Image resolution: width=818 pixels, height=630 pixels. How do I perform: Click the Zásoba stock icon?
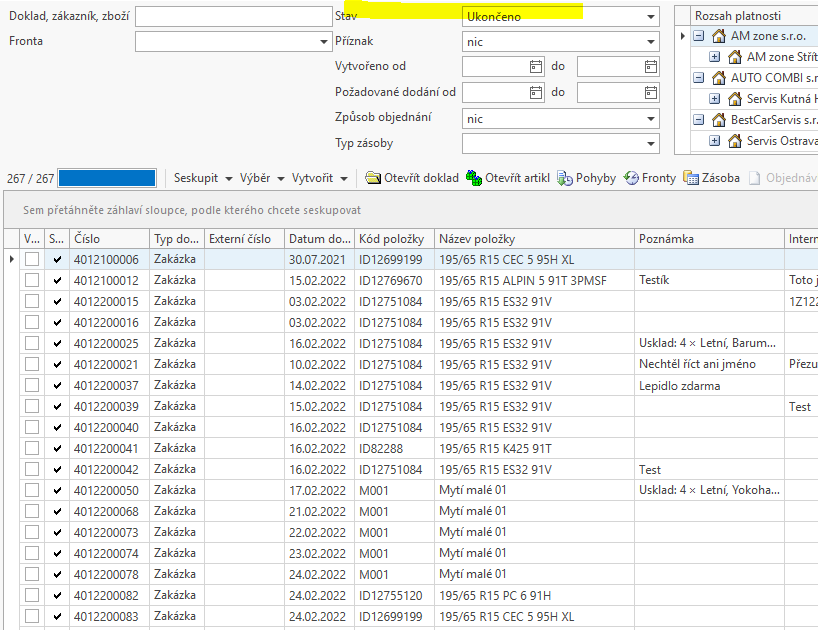click(691, 178)
